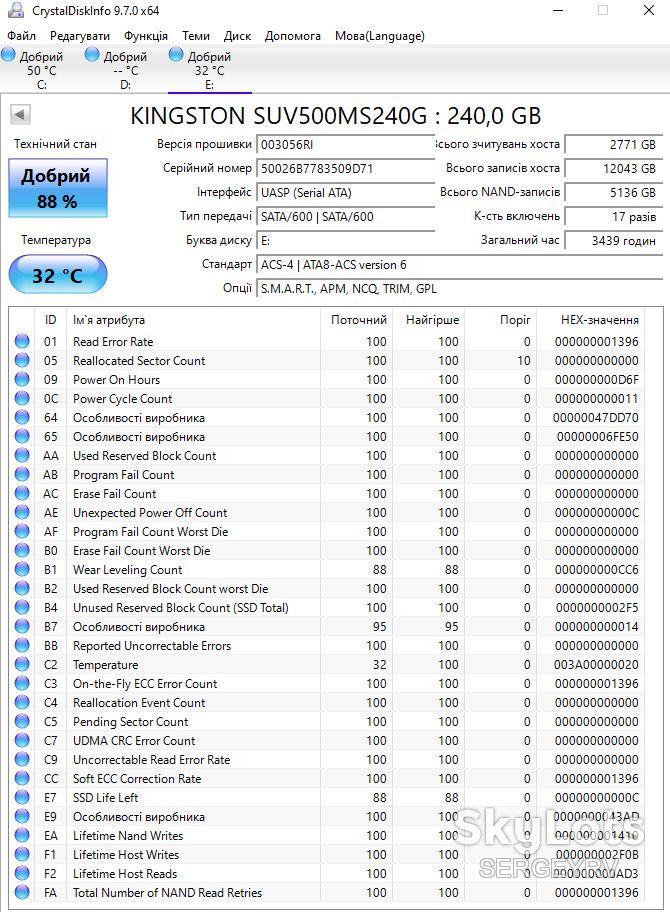Select the E: drive tab at 32 °C
The height and width of the screenshot is (912, 670).
(209, 70)
